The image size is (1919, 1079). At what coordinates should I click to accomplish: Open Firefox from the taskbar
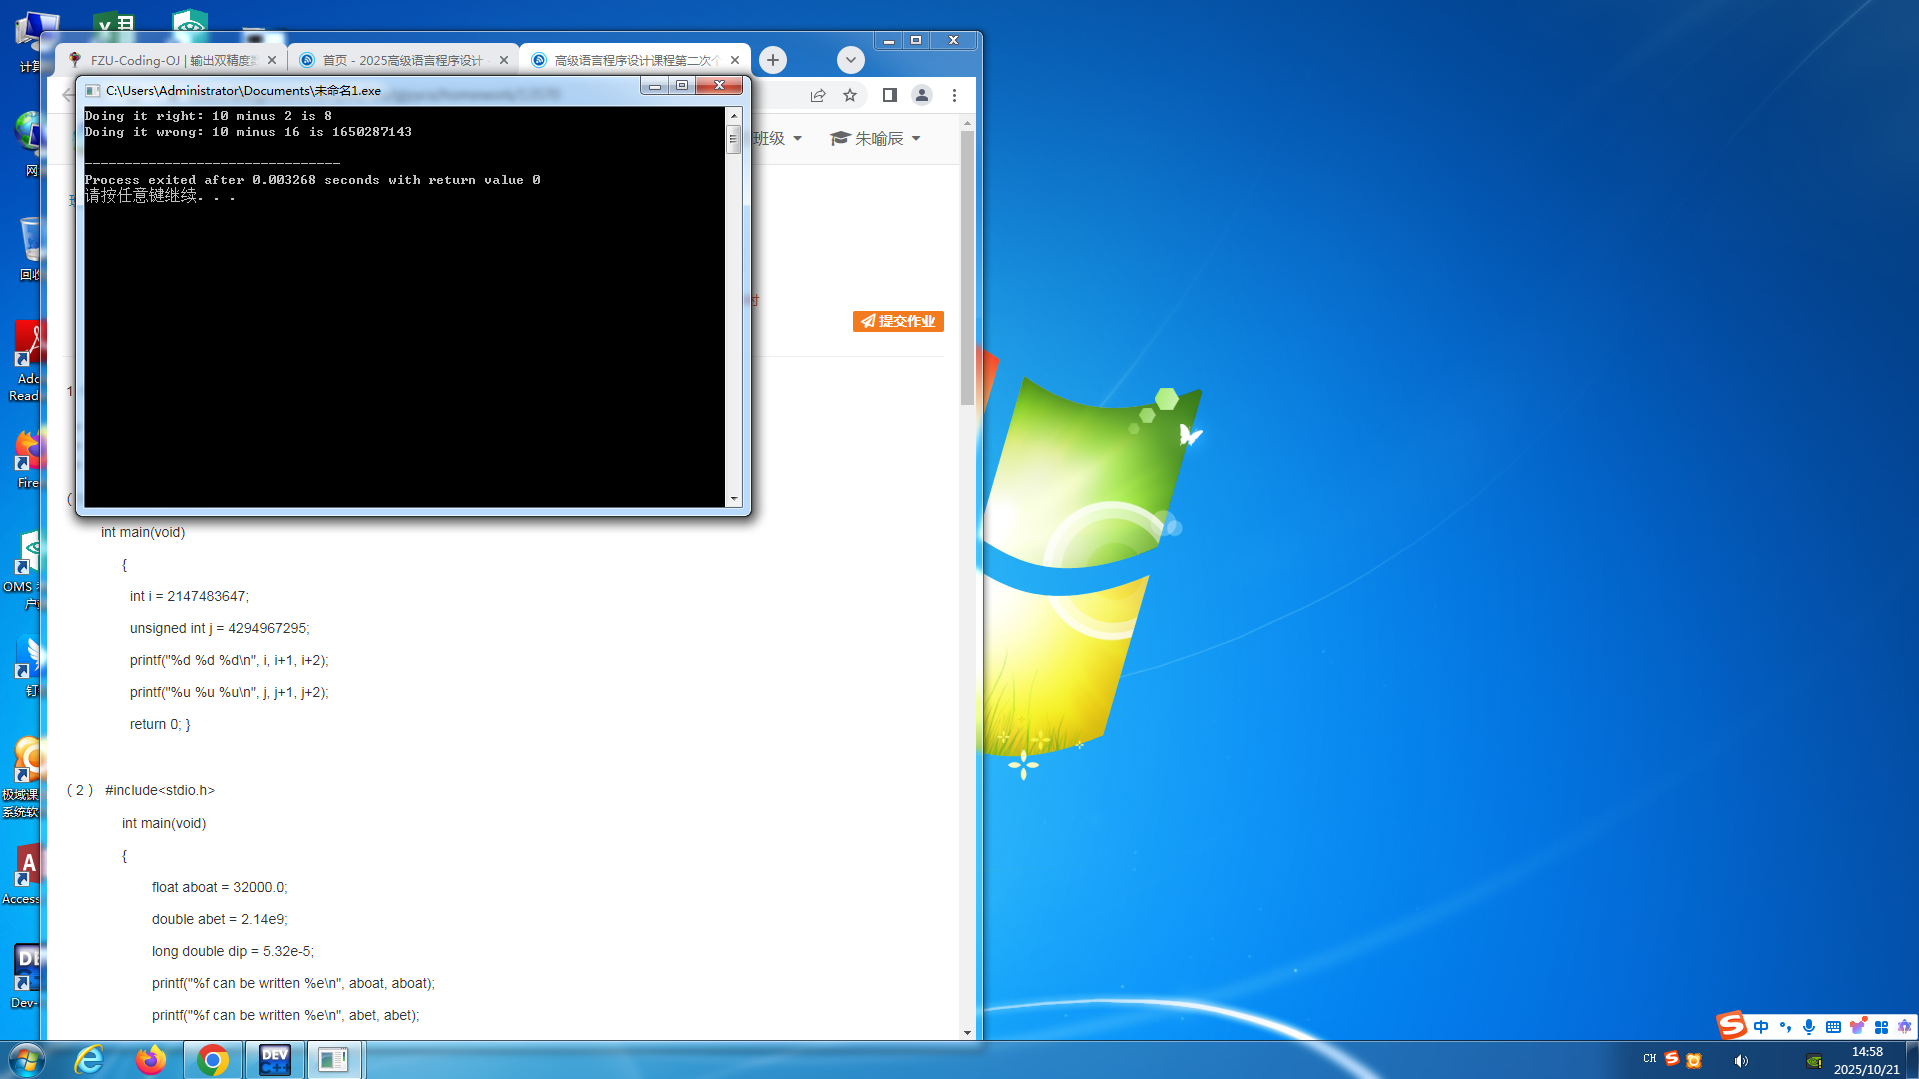pos(151,1060)
